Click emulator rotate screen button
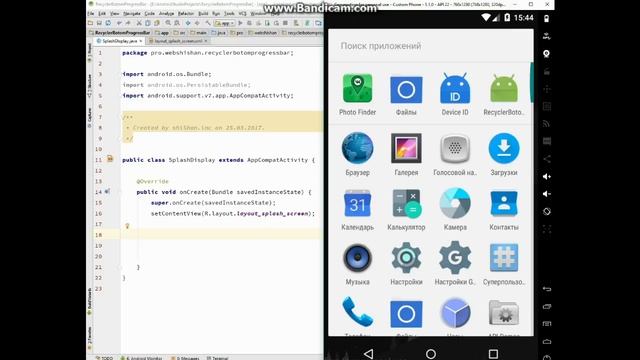The height and width of the screenshot is (360, 640). (x=547, y=211)
